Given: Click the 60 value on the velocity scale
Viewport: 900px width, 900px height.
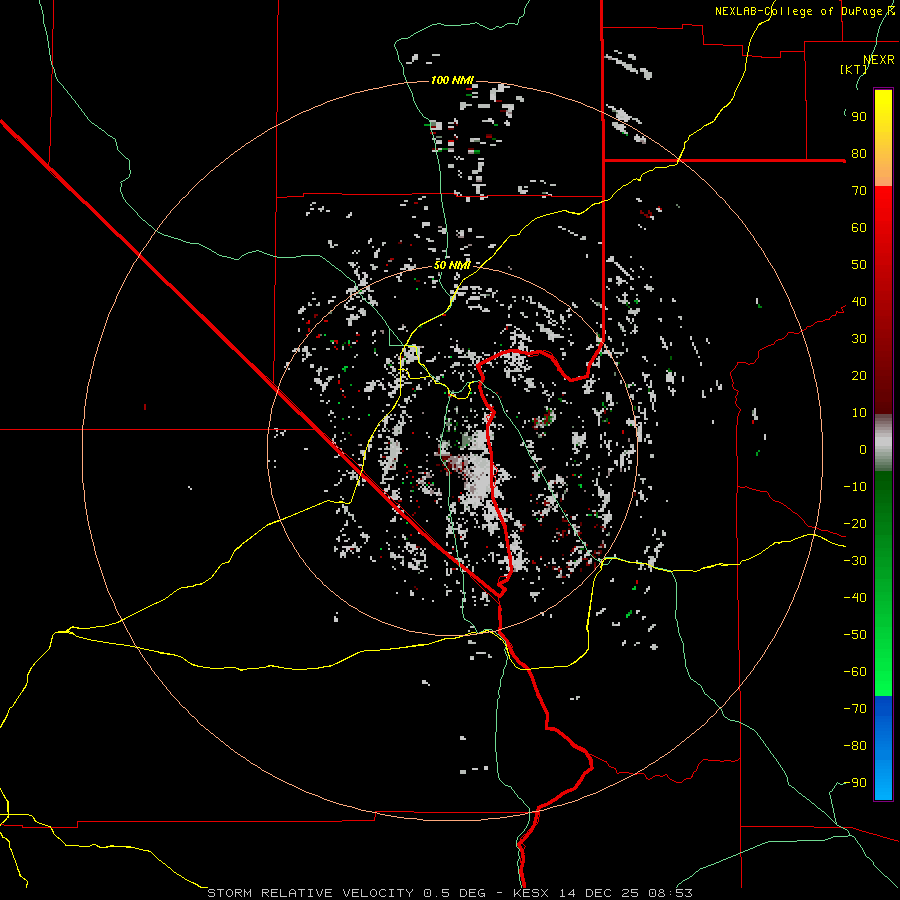Looking at the screenshot, I should tap(859, 228).
